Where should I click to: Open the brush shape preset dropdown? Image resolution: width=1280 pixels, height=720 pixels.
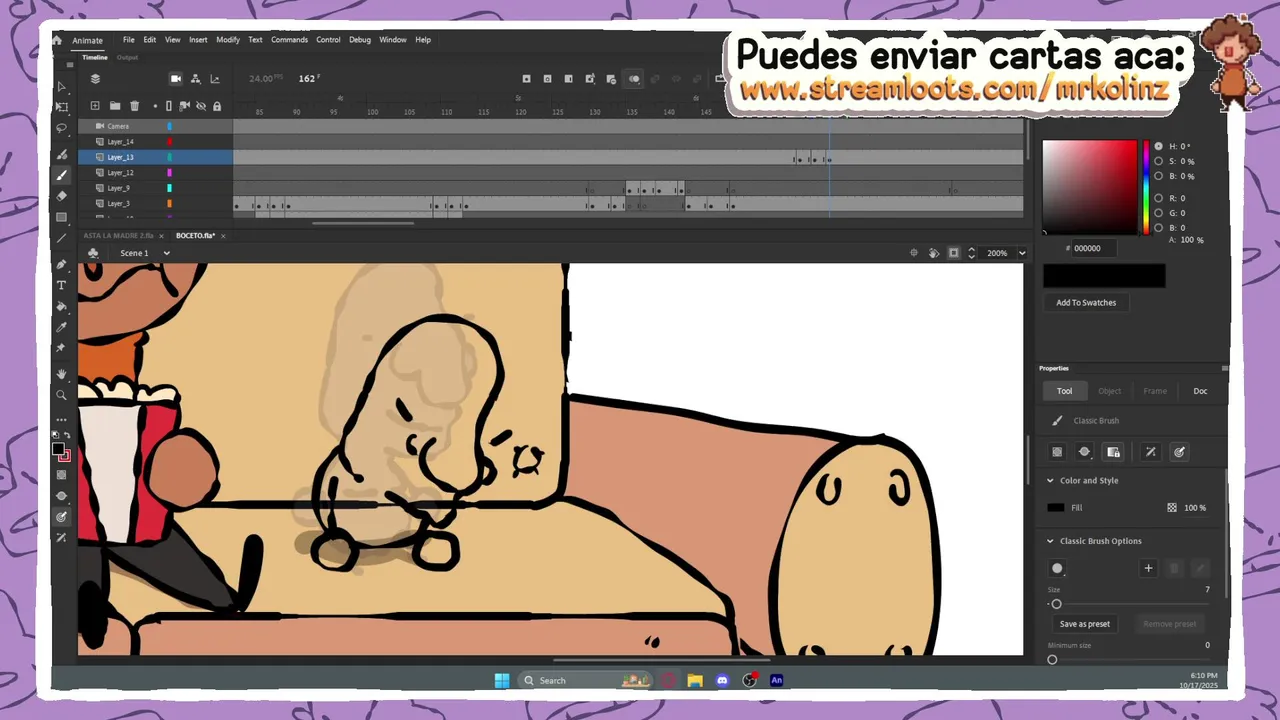[x=1057, y=568]
